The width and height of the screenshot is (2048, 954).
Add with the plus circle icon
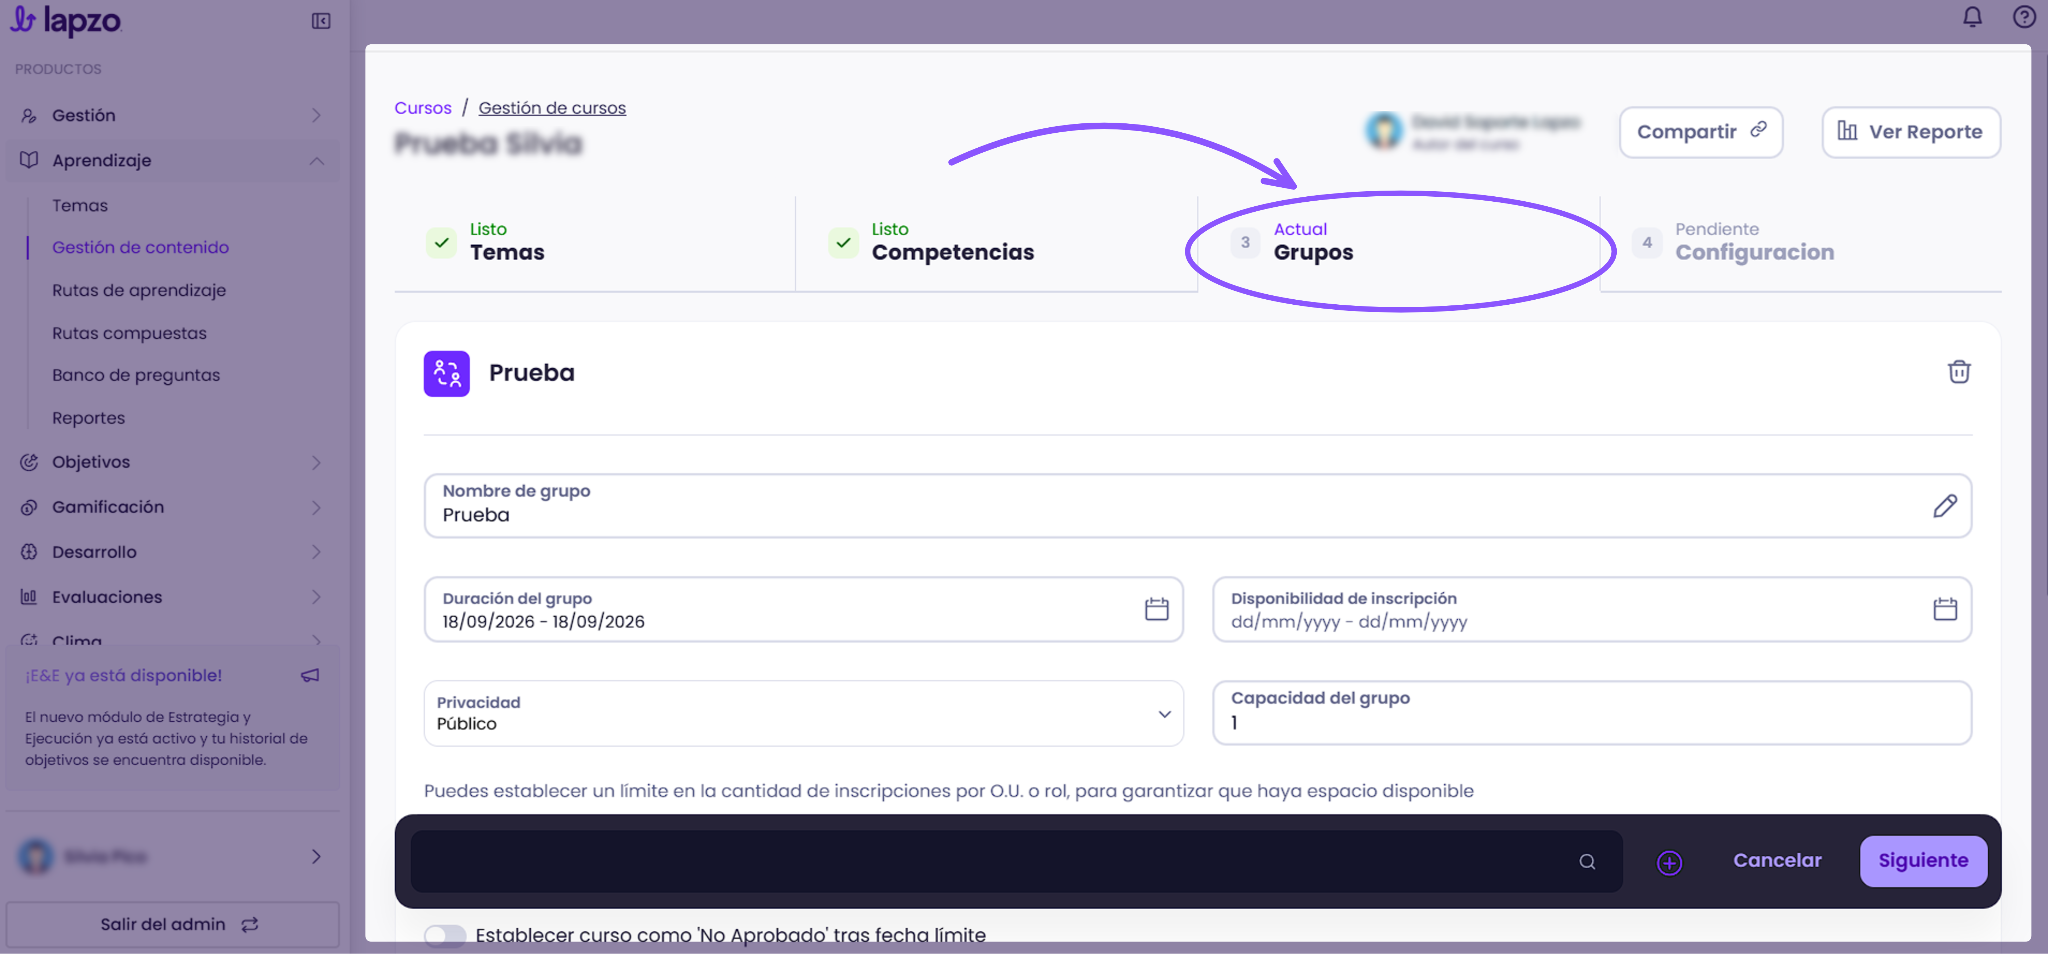[1669, 862]
